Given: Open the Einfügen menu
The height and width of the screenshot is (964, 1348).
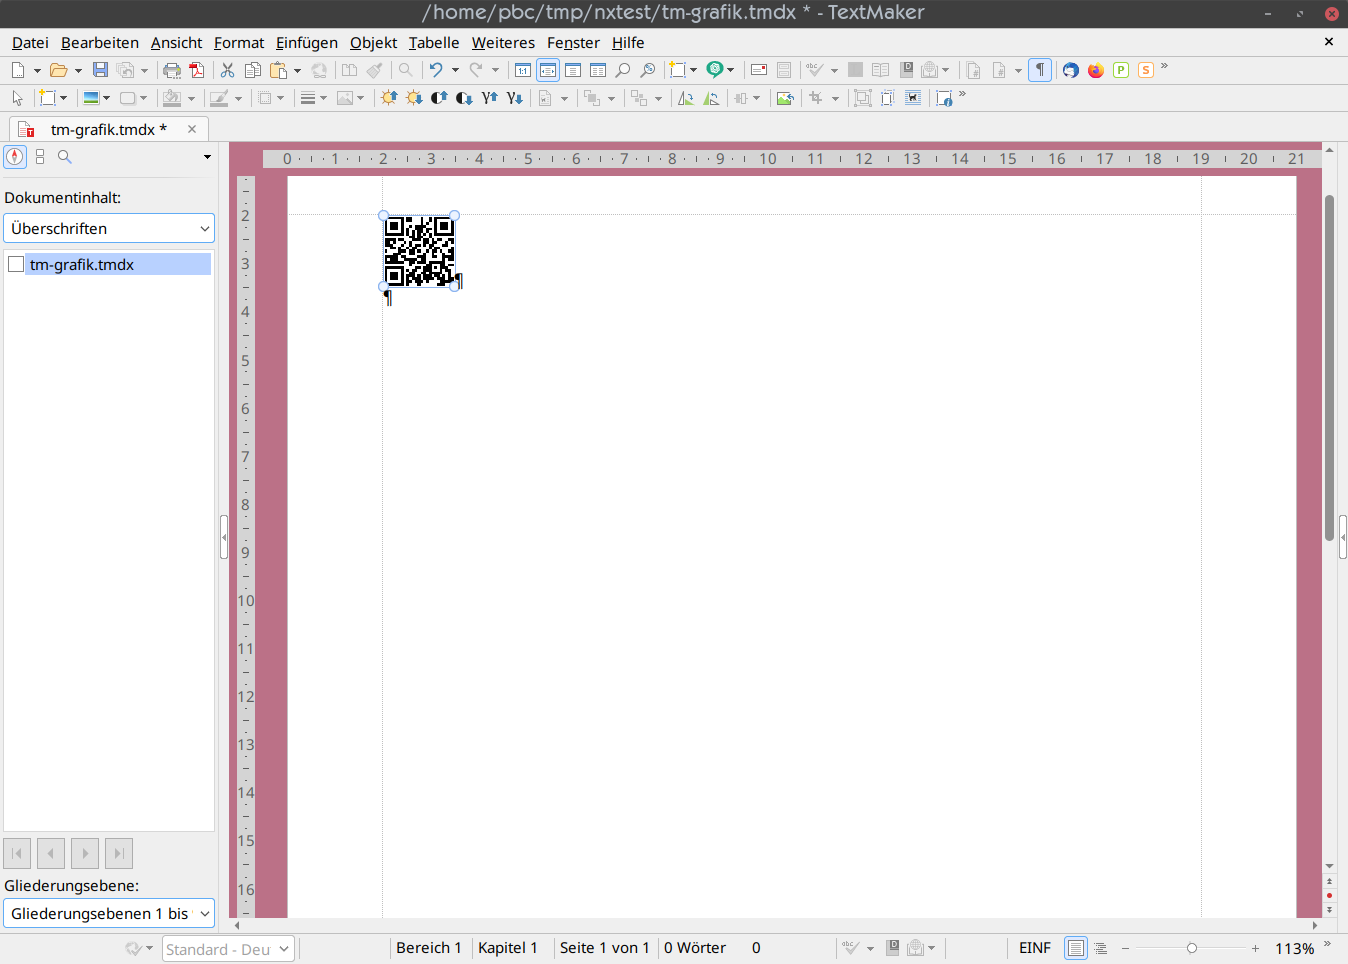Looking at the screenshot, I should click(x=307, y=43).
